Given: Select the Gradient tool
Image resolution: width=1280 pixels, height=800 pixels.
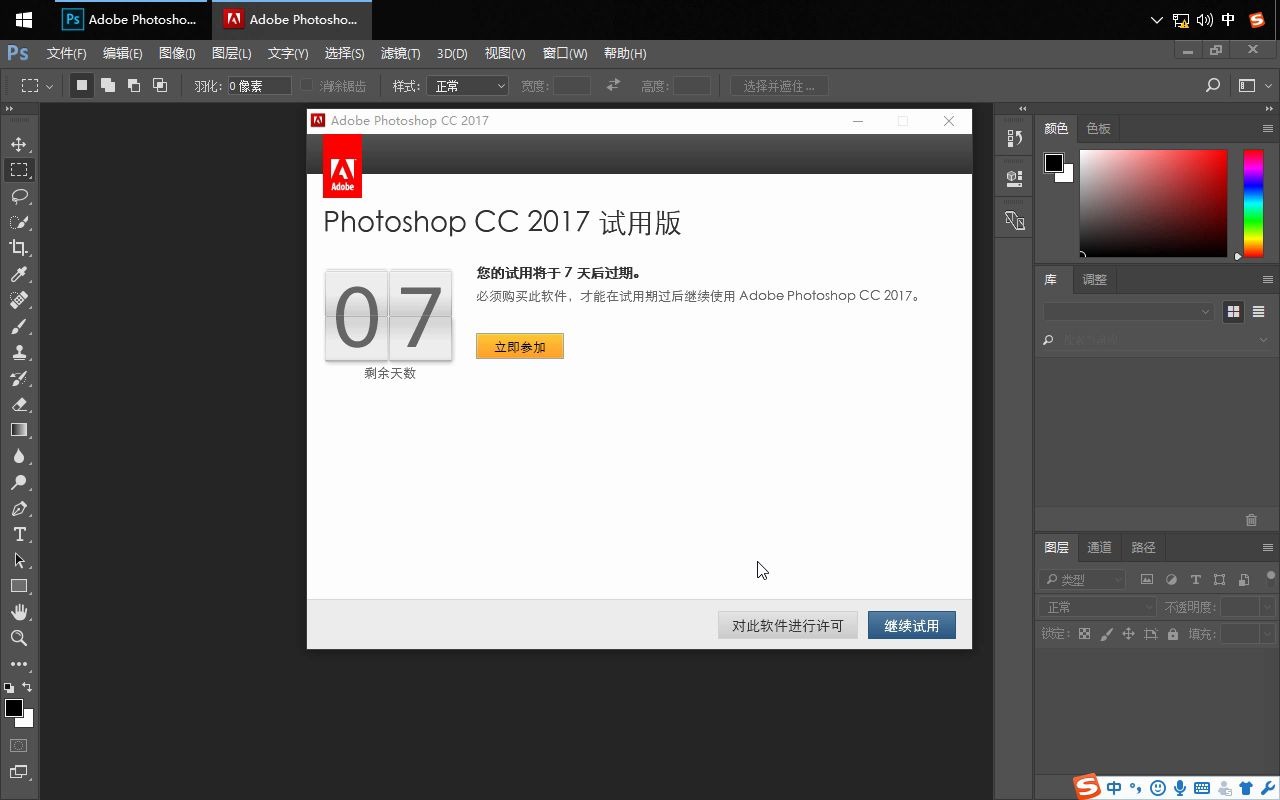Looking at the screenshot, I should [20, 430].
